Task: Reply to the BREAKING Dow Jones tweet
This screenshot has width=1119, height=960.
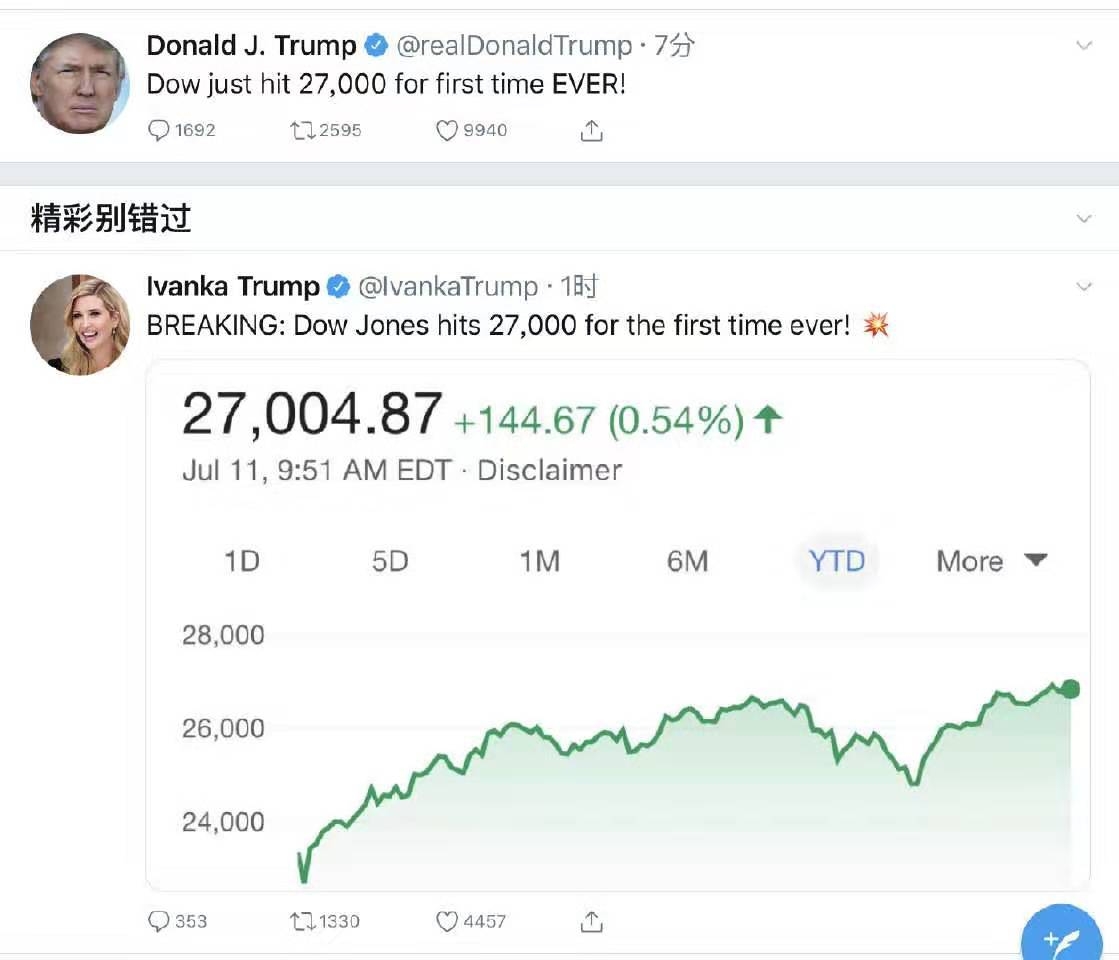Action: [x=159, y=921]
